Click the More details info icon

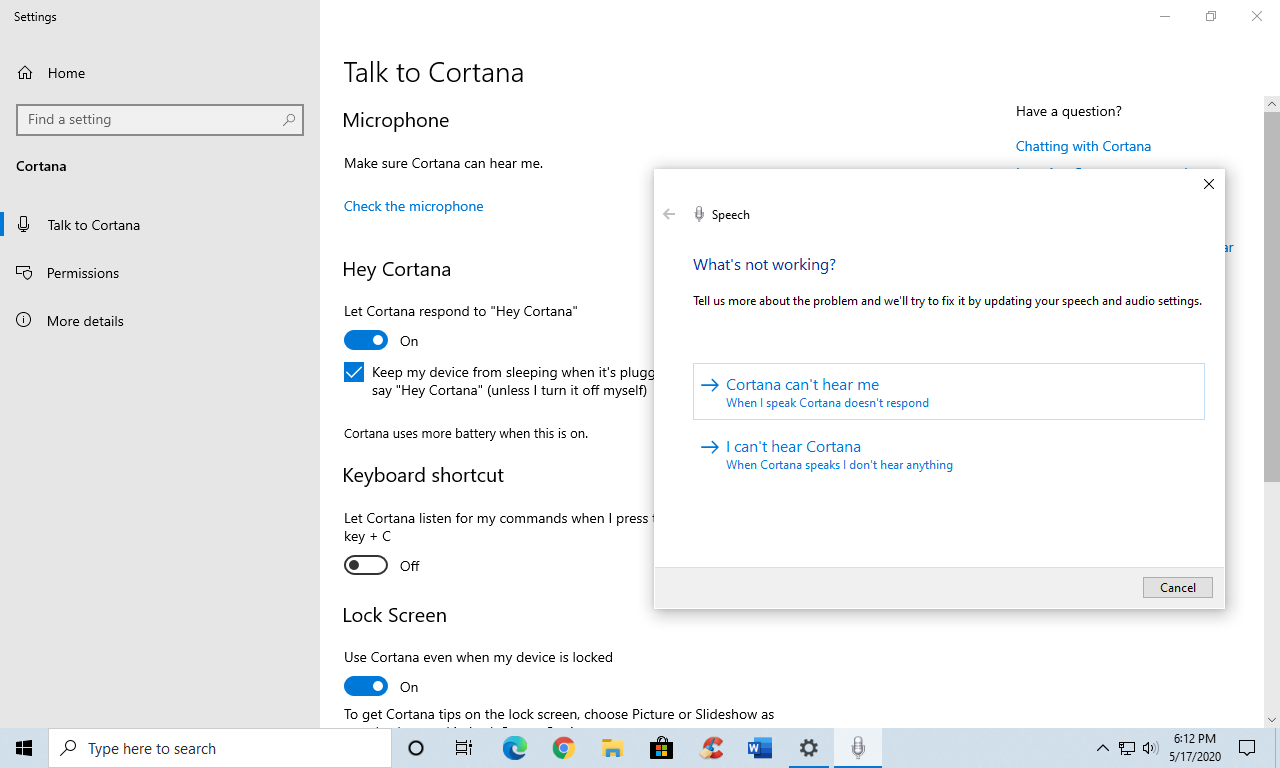[24, 321]
